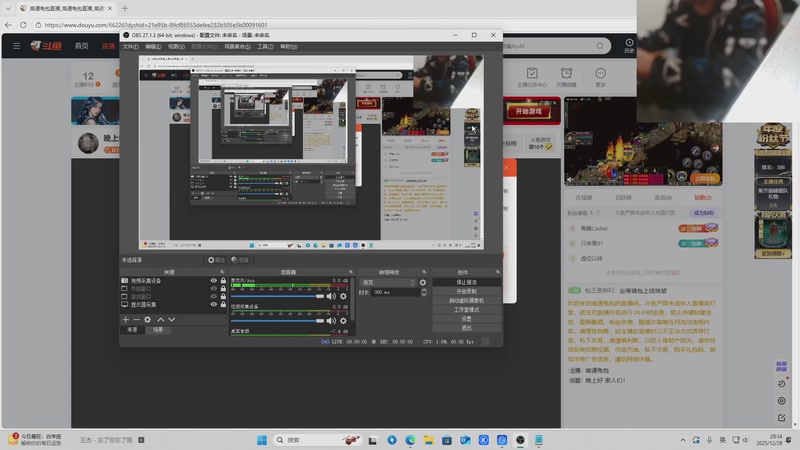800x450 pixels.
Task: Open the 视图(V) menu in OBS
Action: tap(177, 46)
